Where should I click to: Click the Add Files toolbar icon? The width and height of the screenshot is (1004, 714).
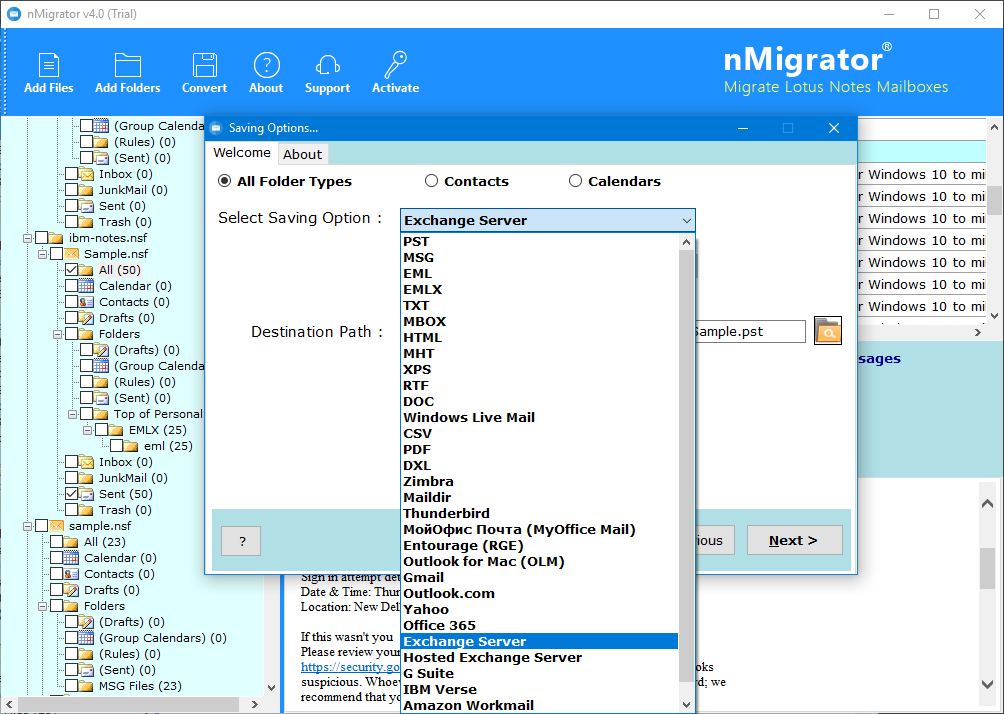coord(49,65)
